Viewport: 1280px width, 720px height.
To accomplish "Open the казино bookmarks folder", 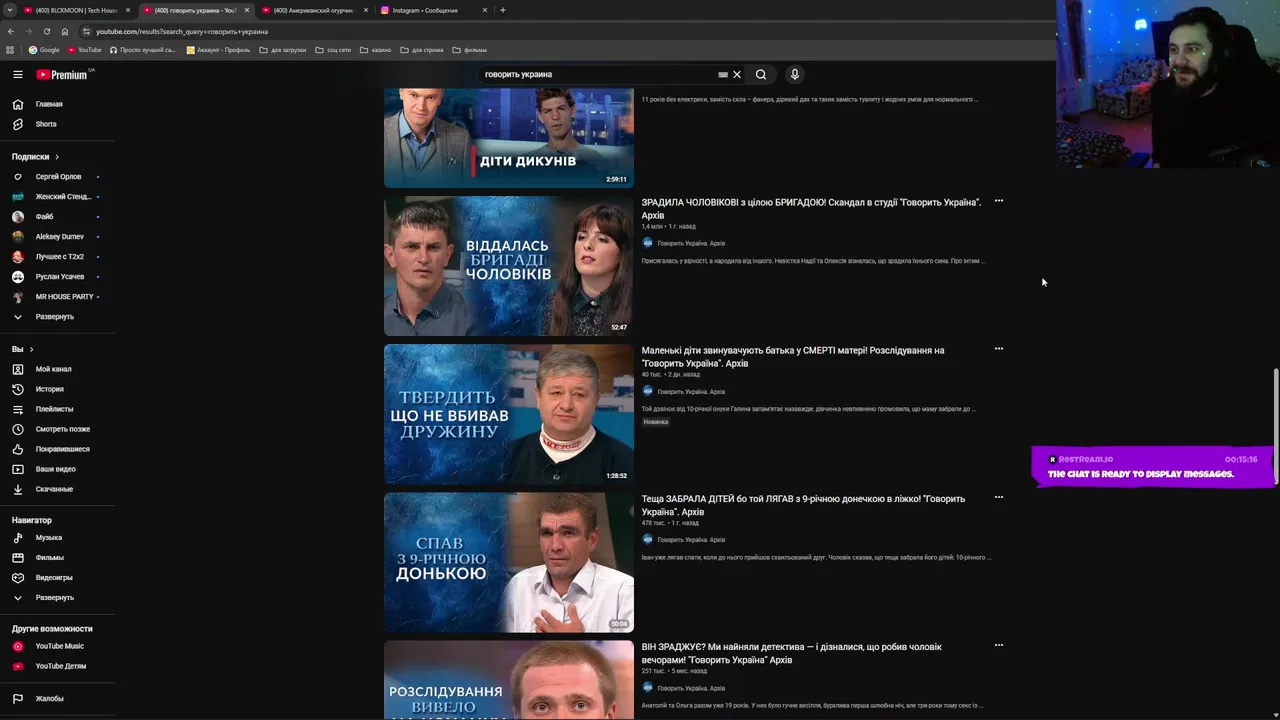I will (x=376, y=50).
